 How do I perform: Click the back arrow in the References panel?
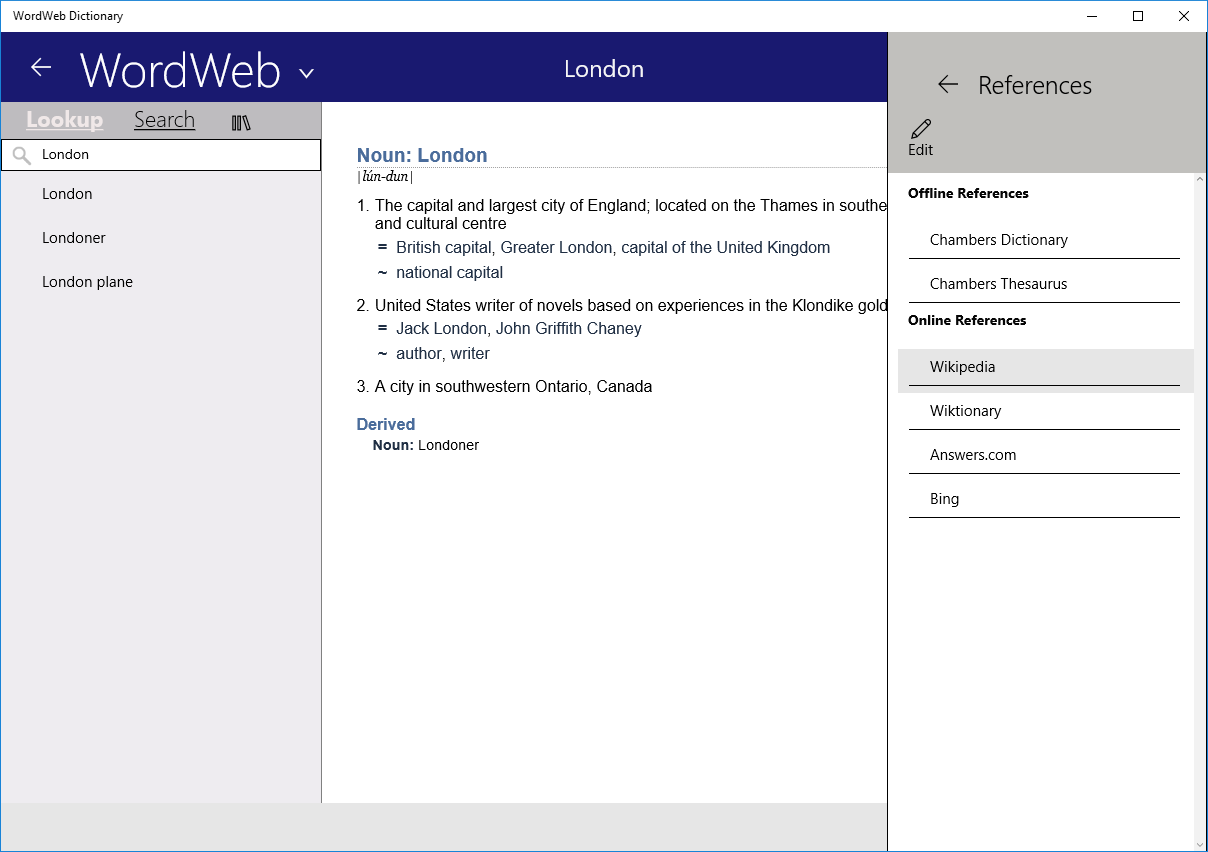947,85
